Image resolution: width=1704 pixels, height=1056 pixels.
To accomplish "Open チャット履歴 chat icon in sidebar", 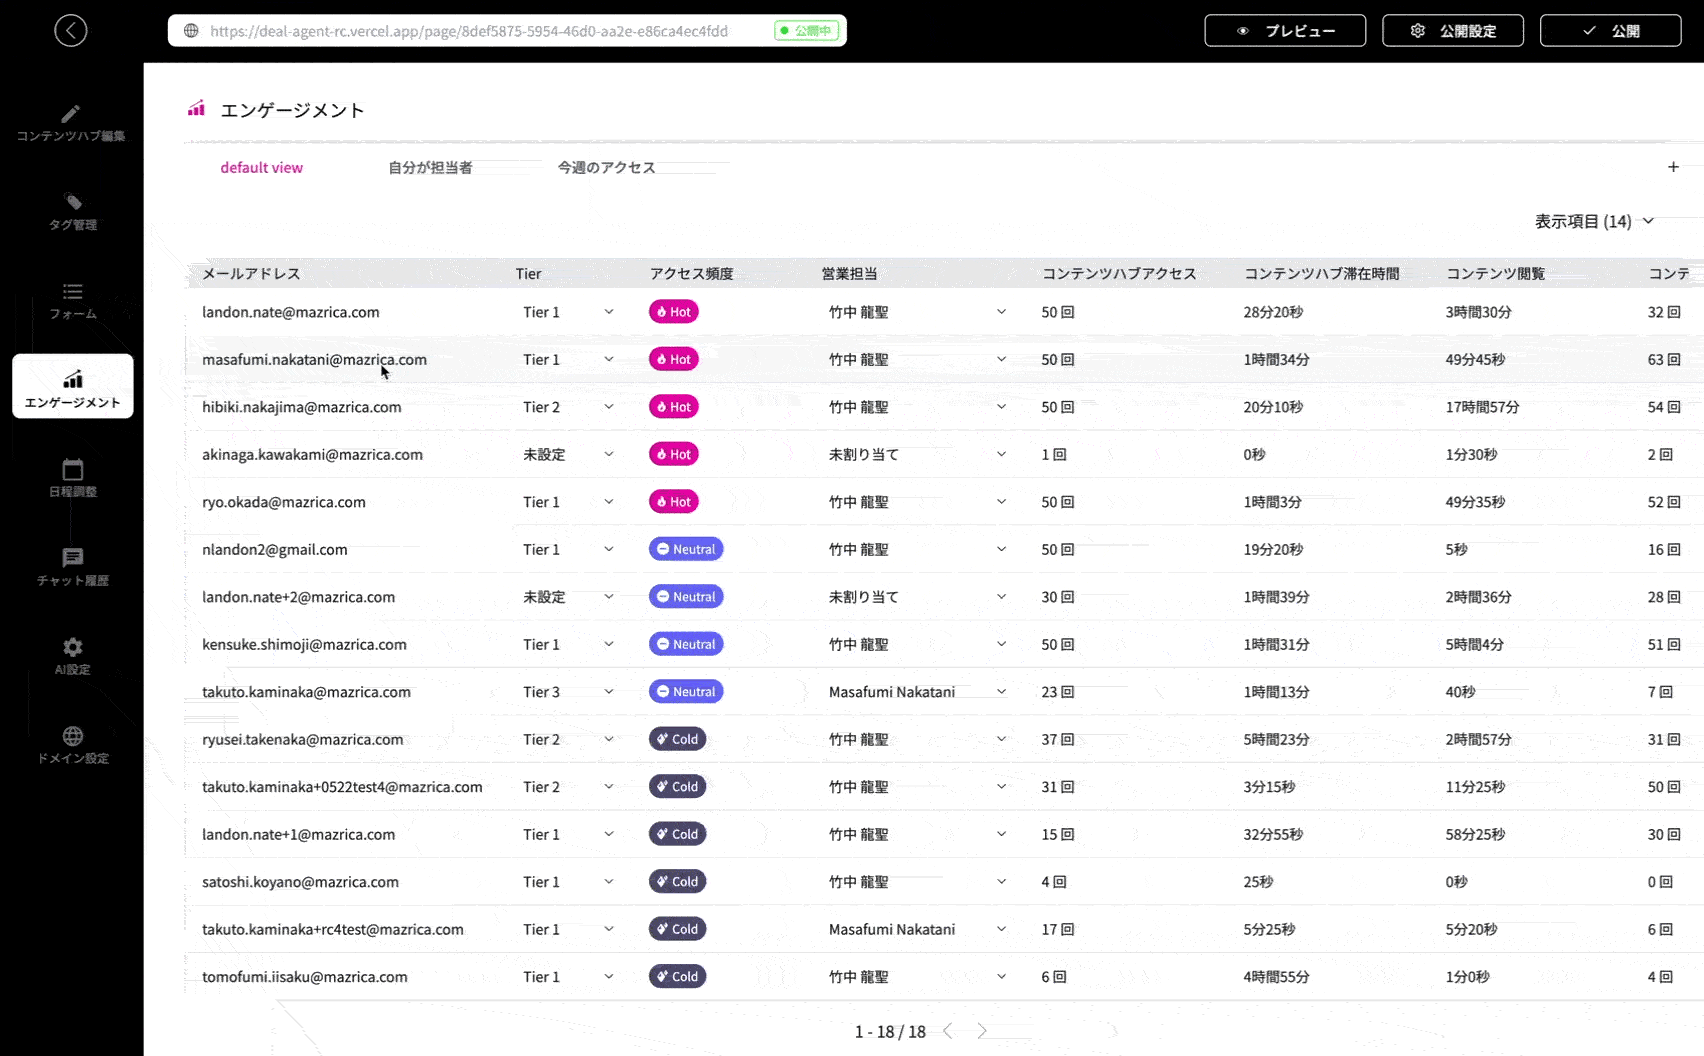I will tap(72, 558).
